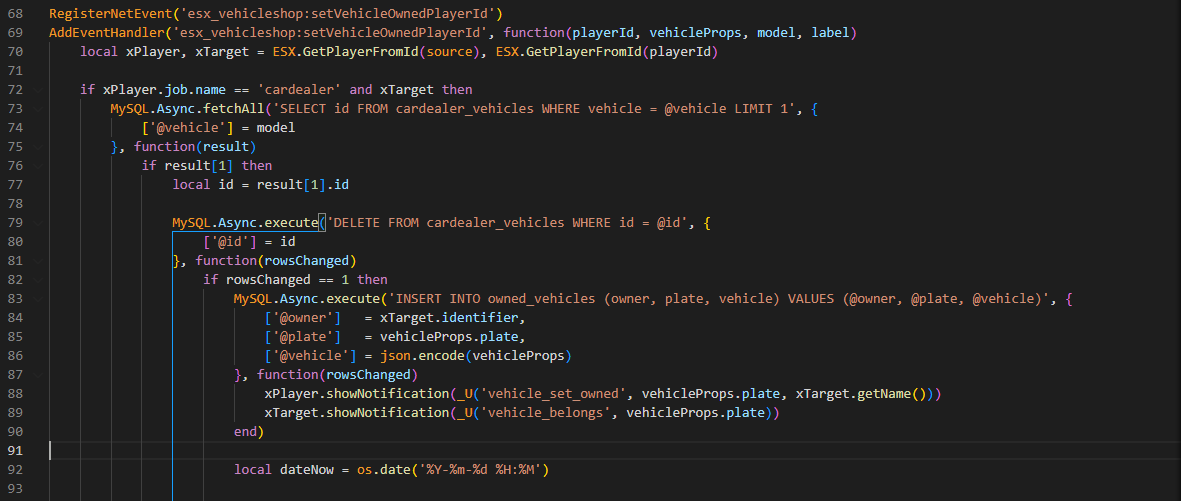Click line number 91 in gutter
The height and width of the screenshot is (501, 1181).
click(x=15, y=451)
